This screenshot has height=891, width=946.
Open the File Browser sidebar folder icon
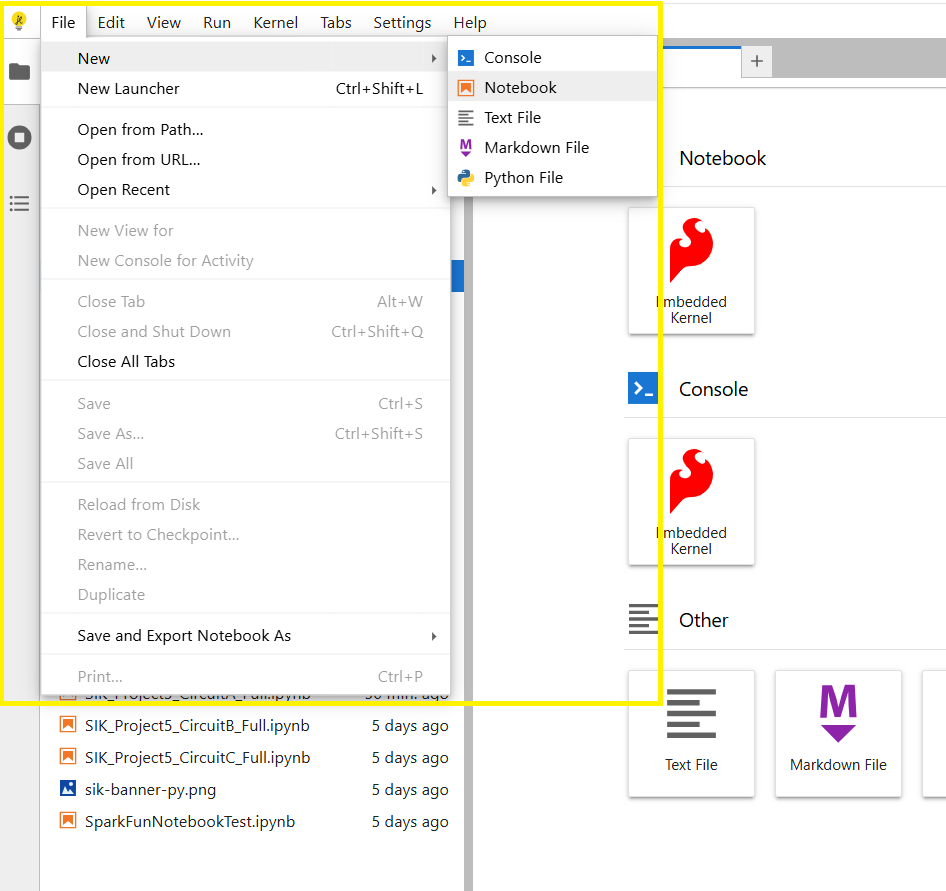[x=19, y=72]
